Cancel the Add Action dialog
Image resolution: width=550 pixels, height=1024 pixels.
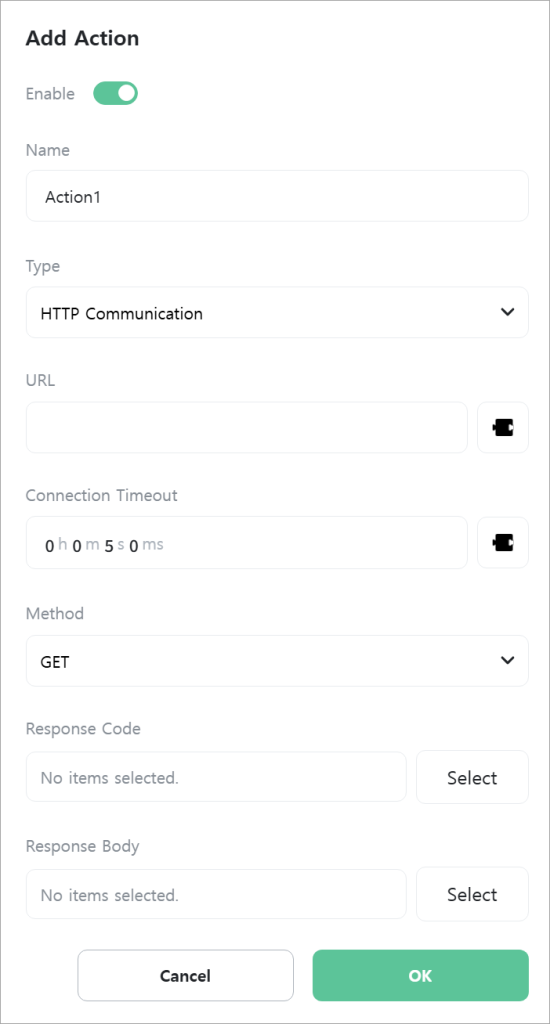[x=186, y=976]
